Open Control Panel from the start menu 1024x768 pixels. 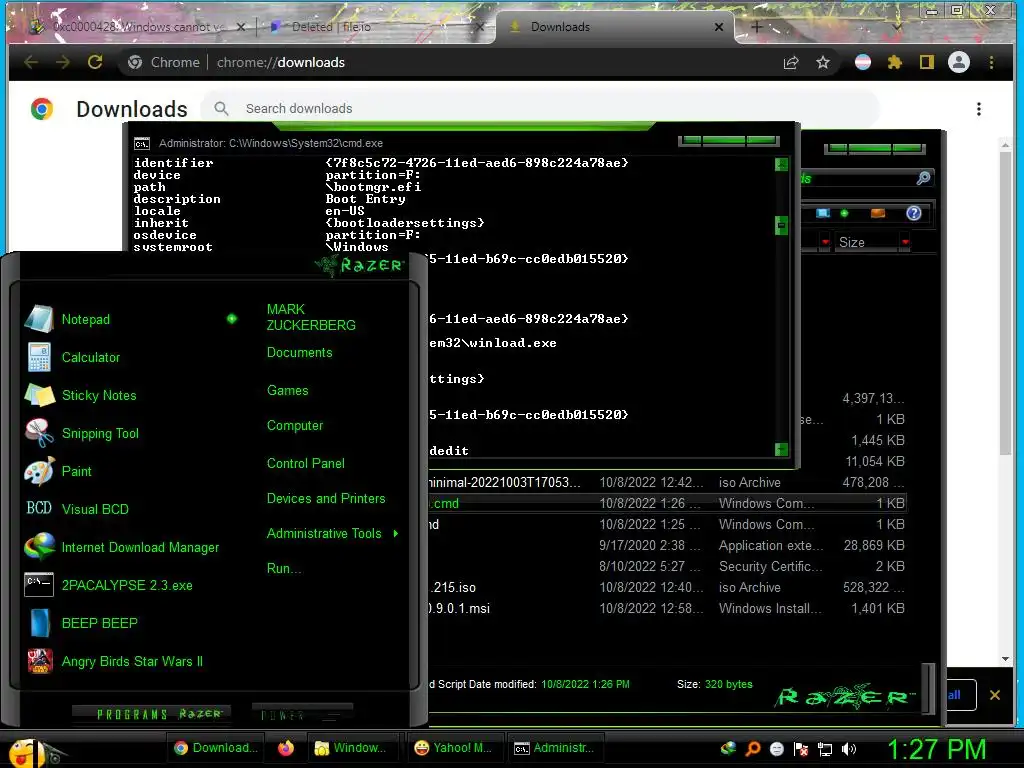[306, 464]
